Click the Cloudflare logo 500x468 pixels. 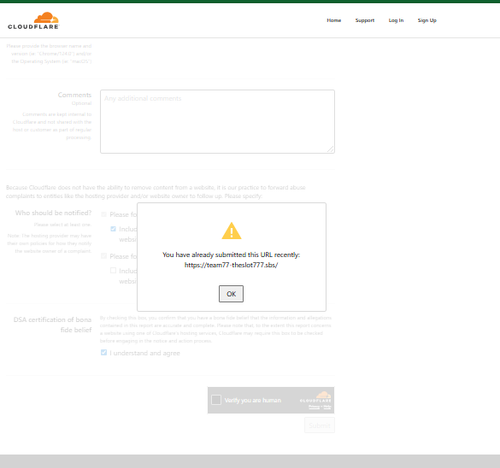pos(33,21)
